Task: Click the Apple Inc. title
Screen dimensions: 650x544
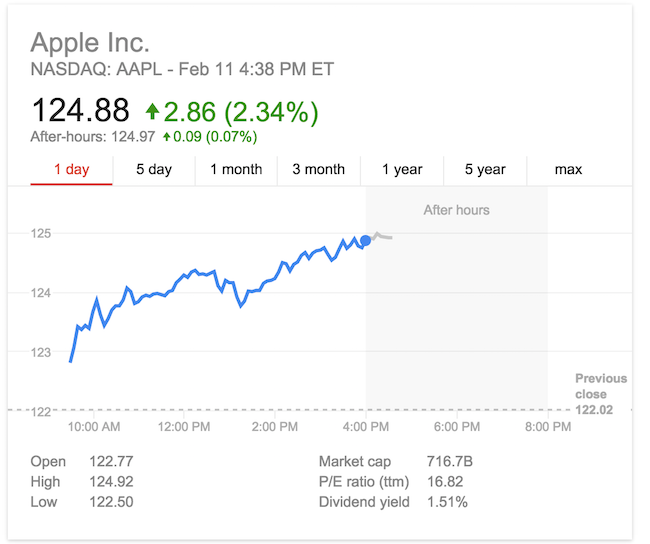Action: click(90, 43)
